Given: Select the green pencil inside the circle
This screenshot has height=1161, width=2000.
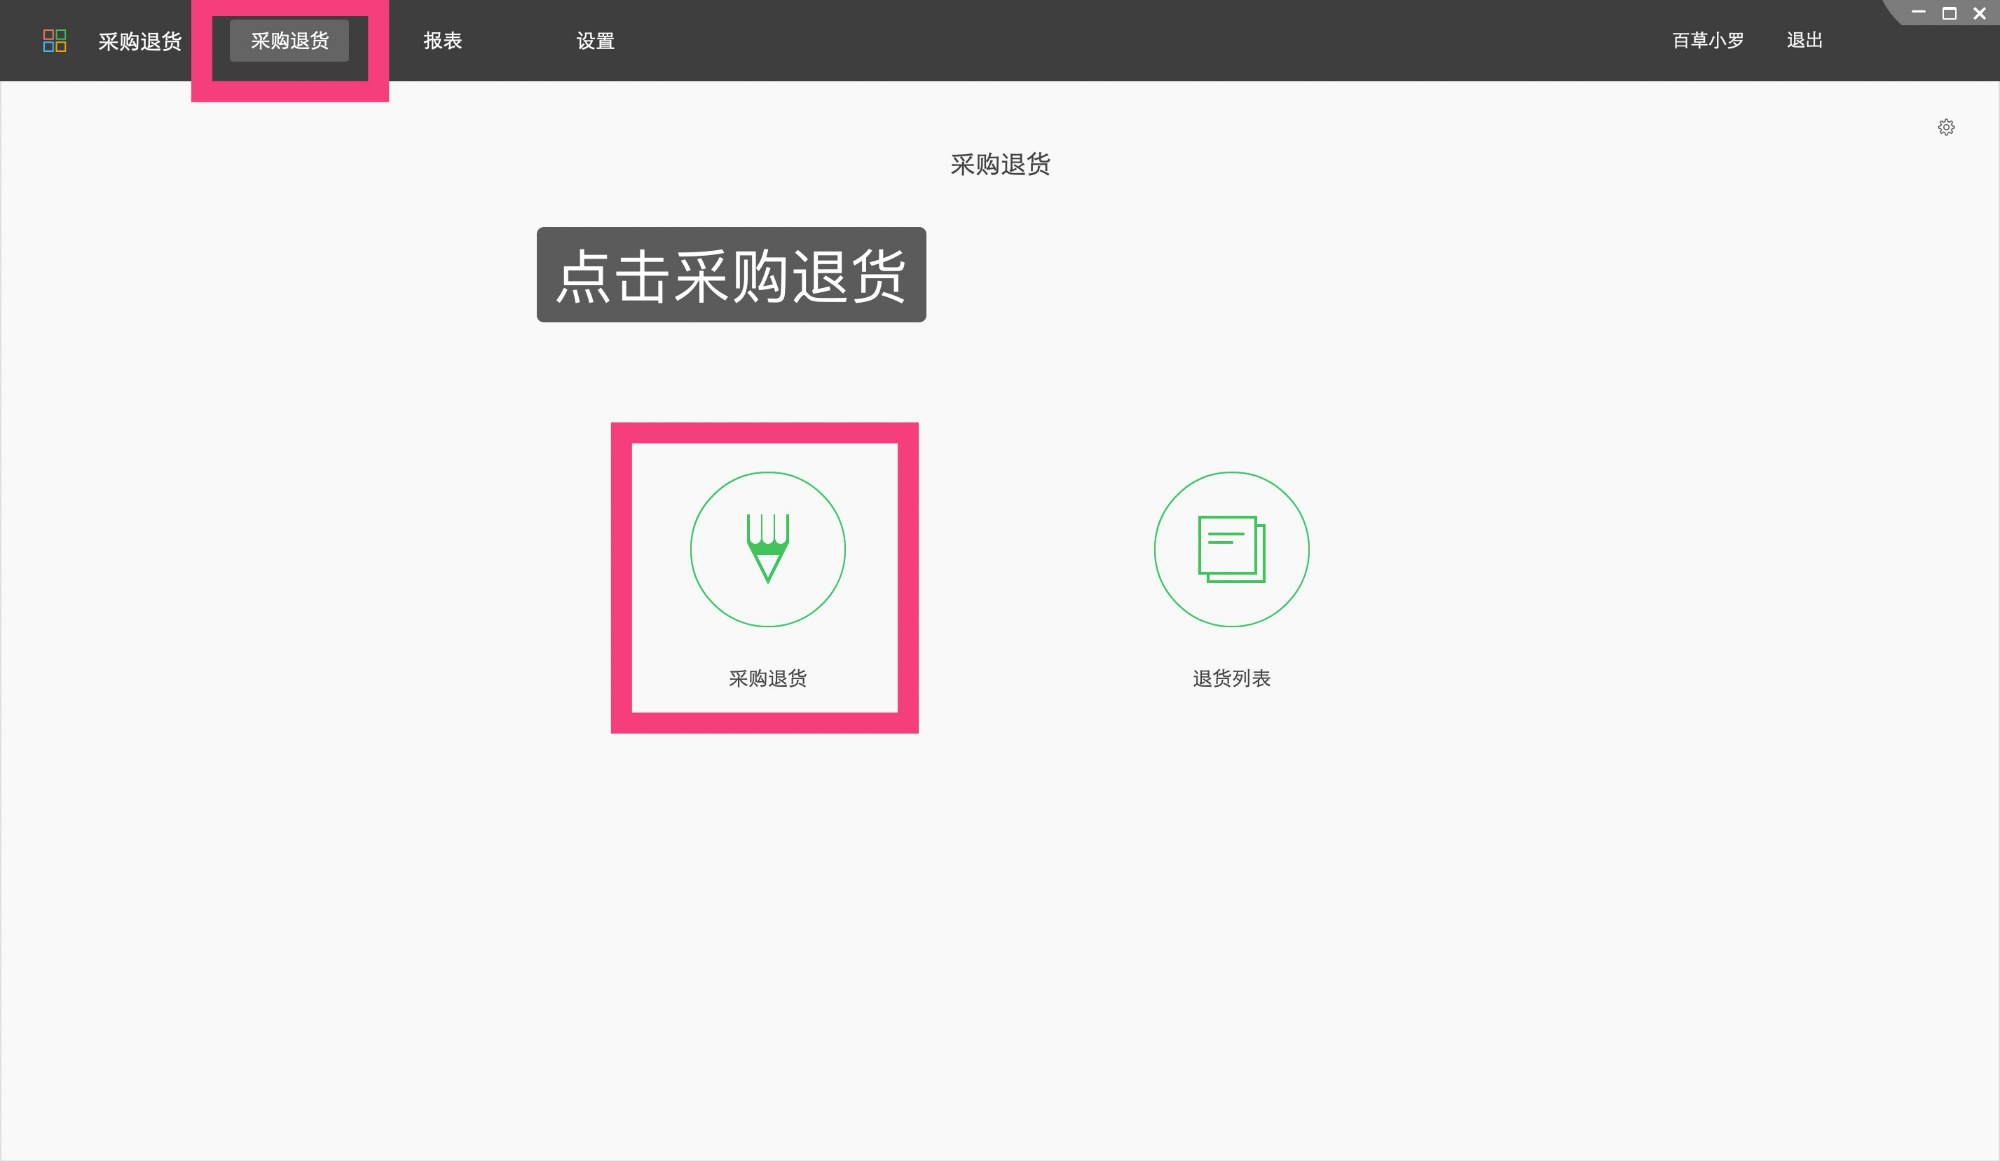Looking at the screenshot, I should tap(767, 550).
